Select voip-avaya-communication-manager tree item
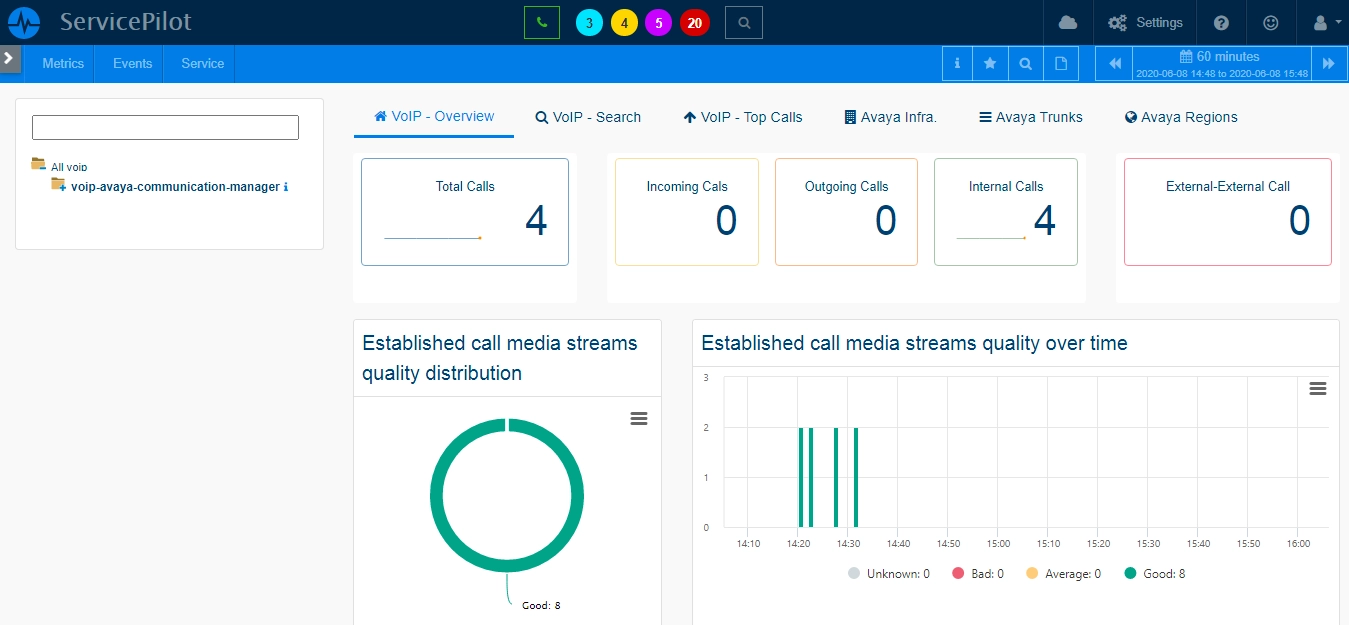This screenshot has width=1349, height=625. click(175, 186)
